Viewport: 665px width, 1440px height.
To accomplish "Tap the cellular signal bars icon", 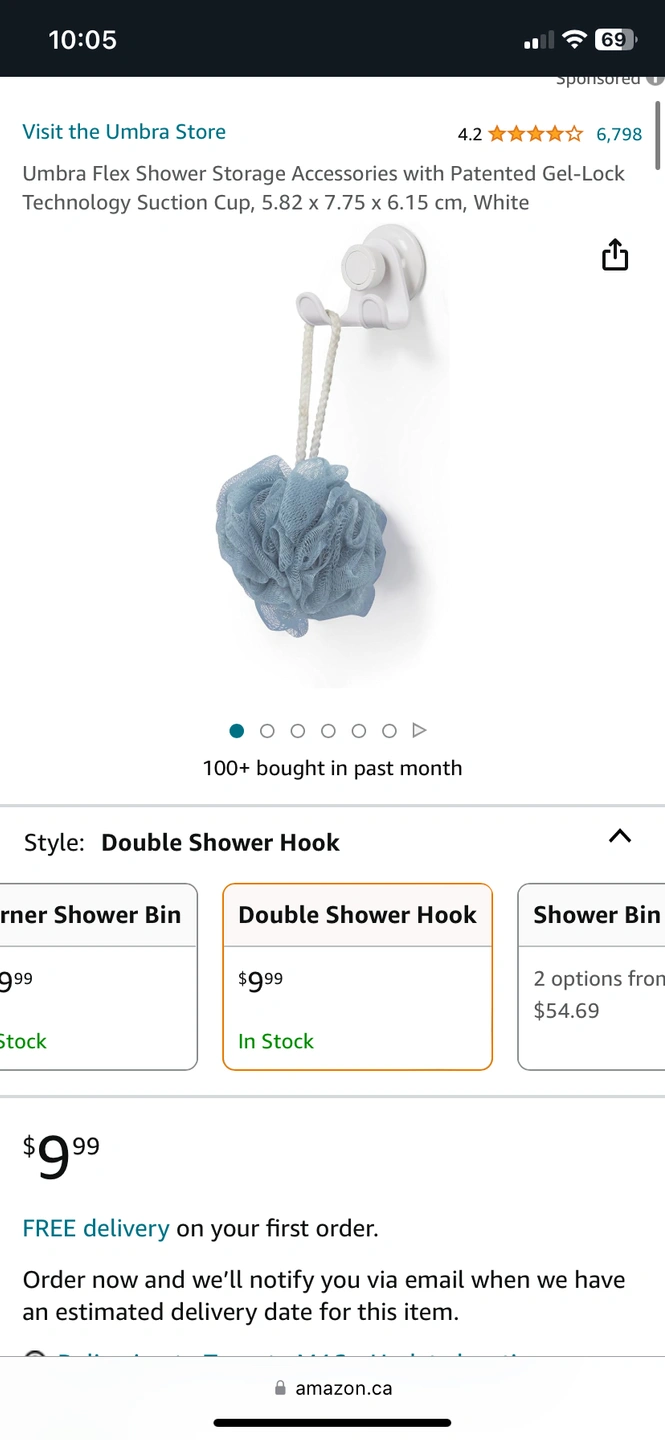I will point(538,41).
